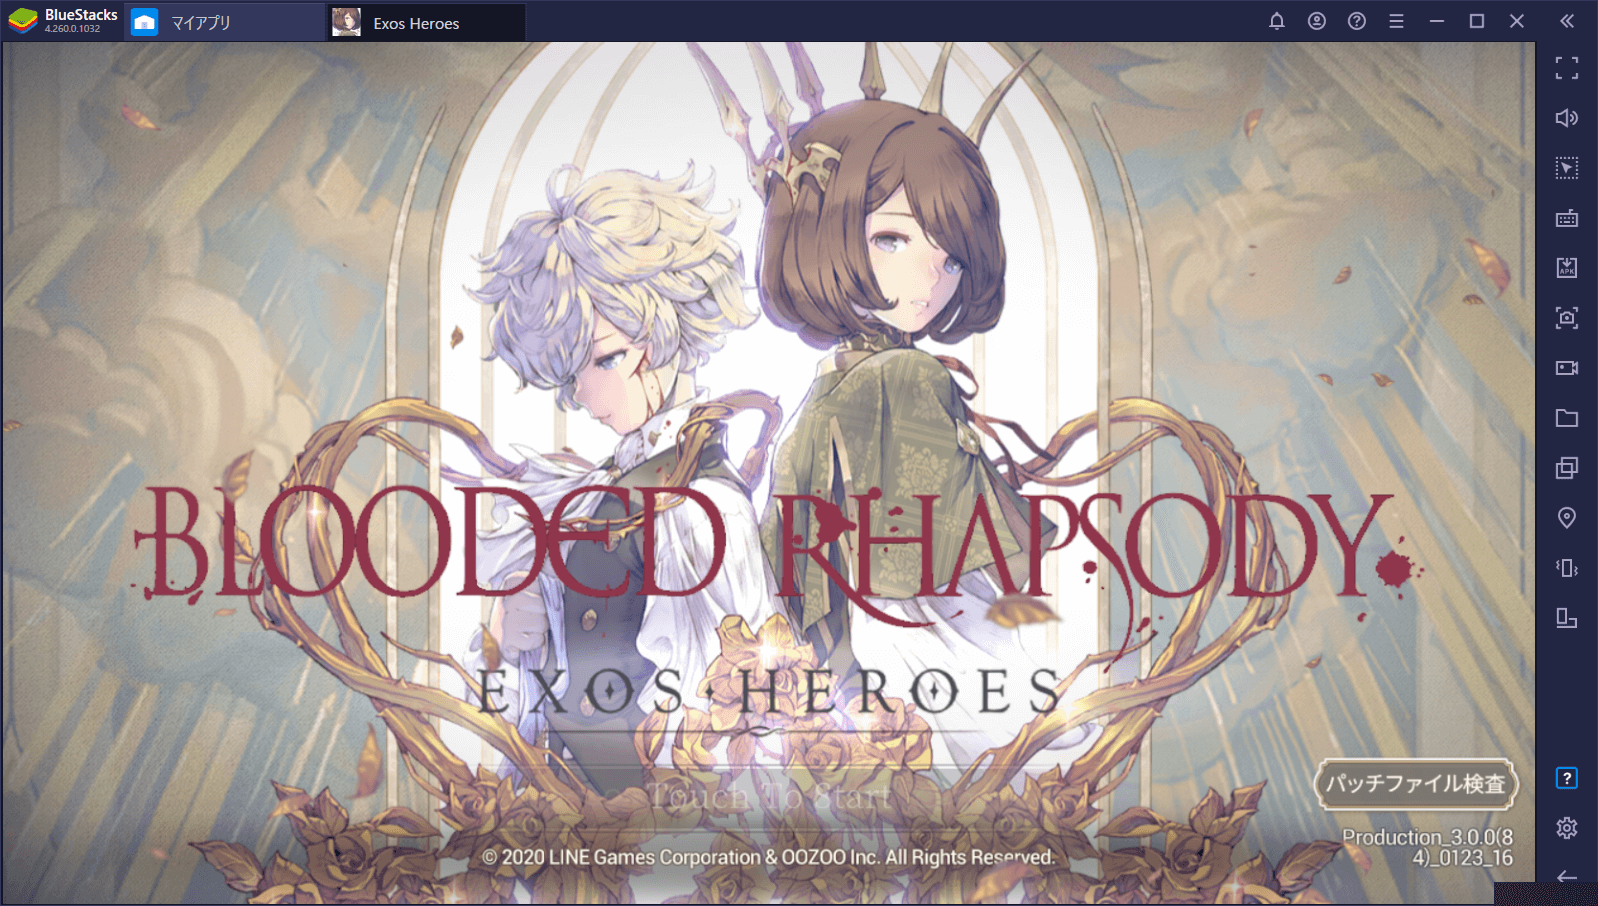Click the volume speaker icon in sidebar
Image resolution: width=1598 pixels, height=906 pixels.
point(1567,118)
